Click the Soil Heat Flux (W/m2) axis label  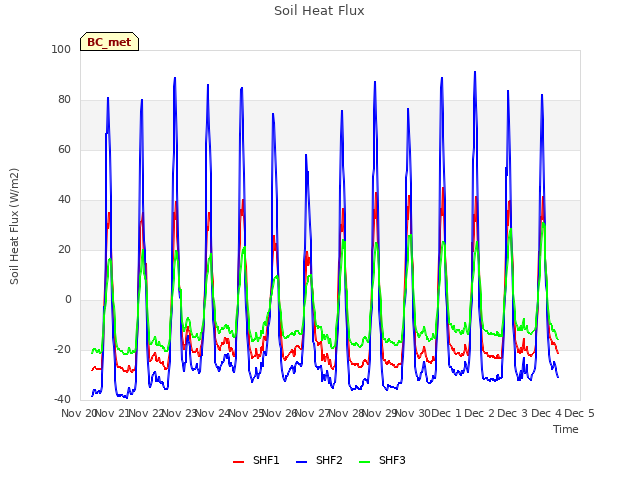pos(14,226)
